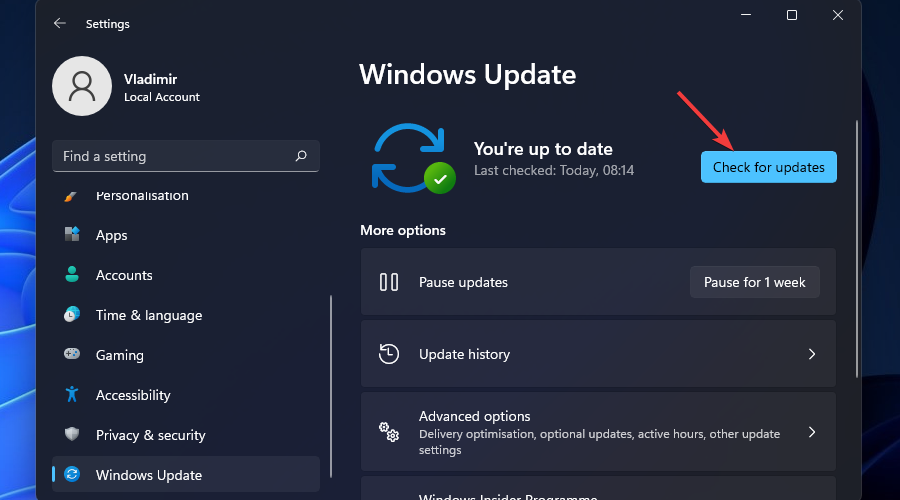Click the Gaming controller icon
This screenshot has width=900, height=500.
tap(72, 354)
